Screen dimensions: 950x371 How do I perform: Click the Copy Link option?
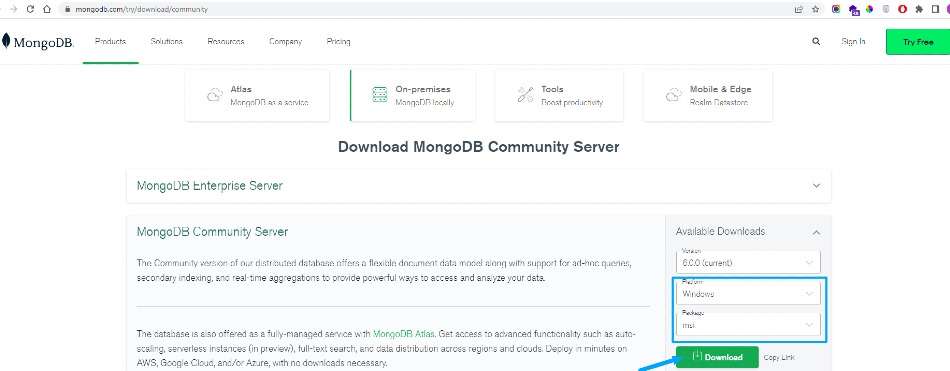coord(779,358)
